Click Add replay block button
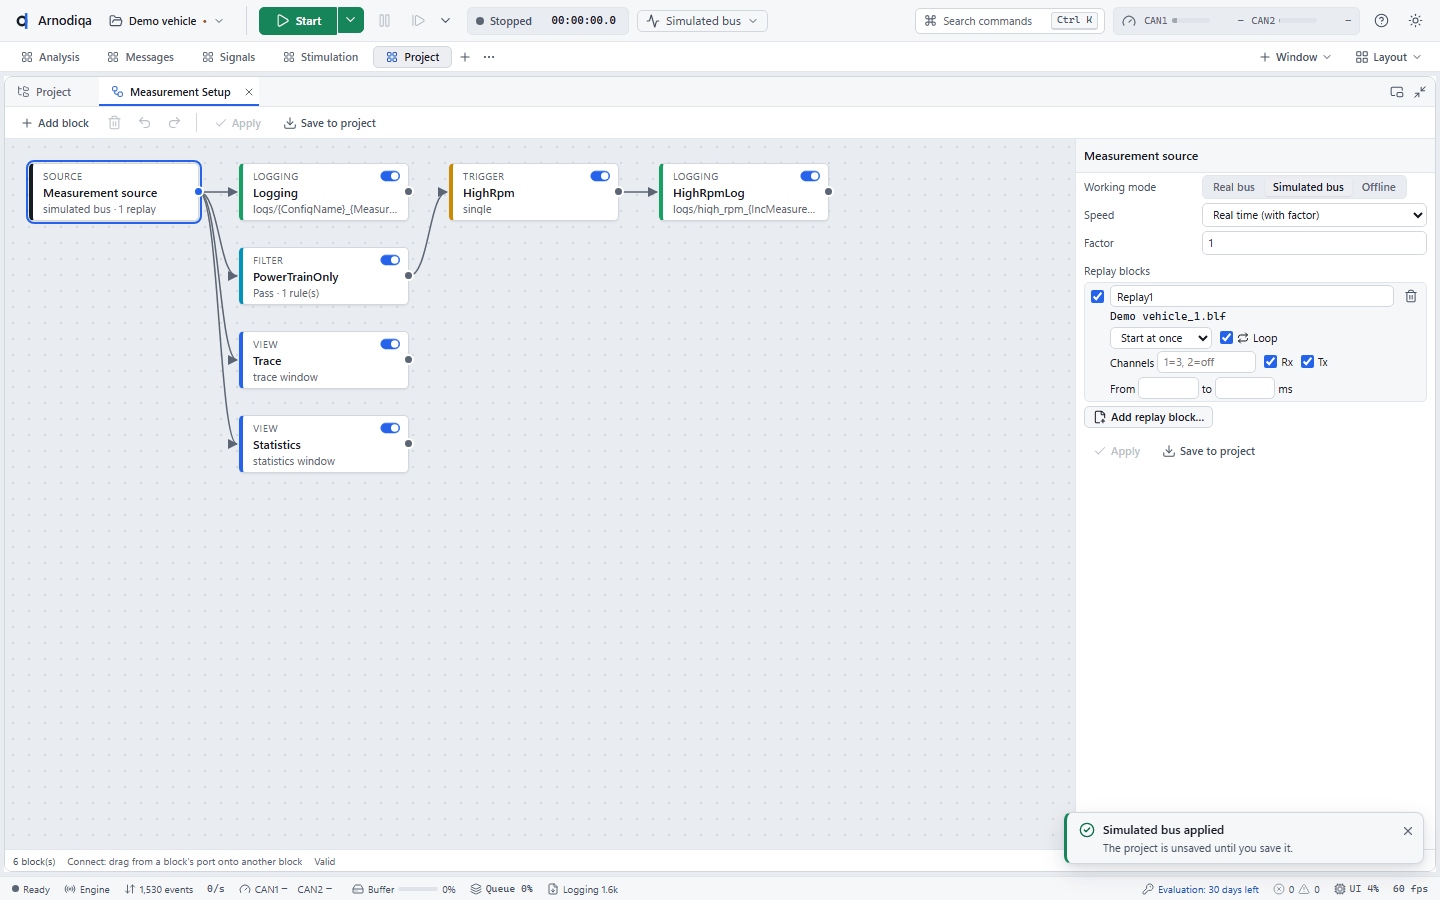Screen dimensions: 1440x900 tap(1148, 417)
